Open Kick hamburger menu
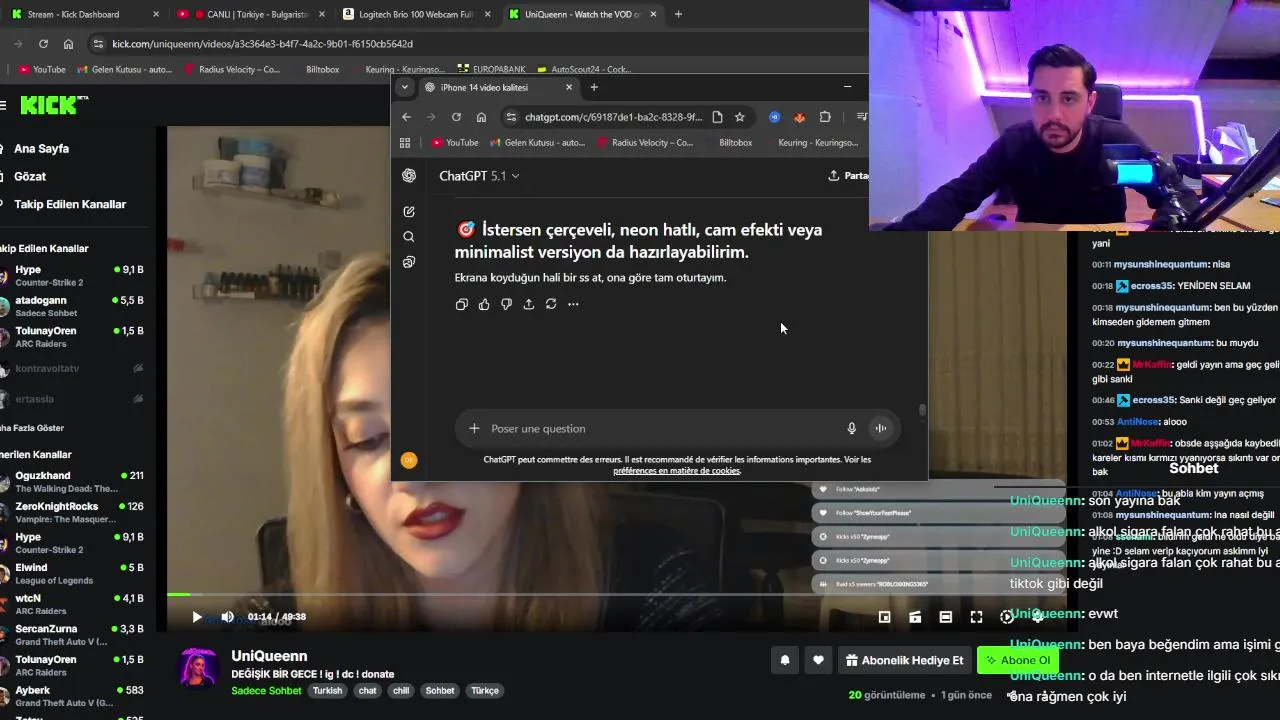1280x720 pixels. 3,105
